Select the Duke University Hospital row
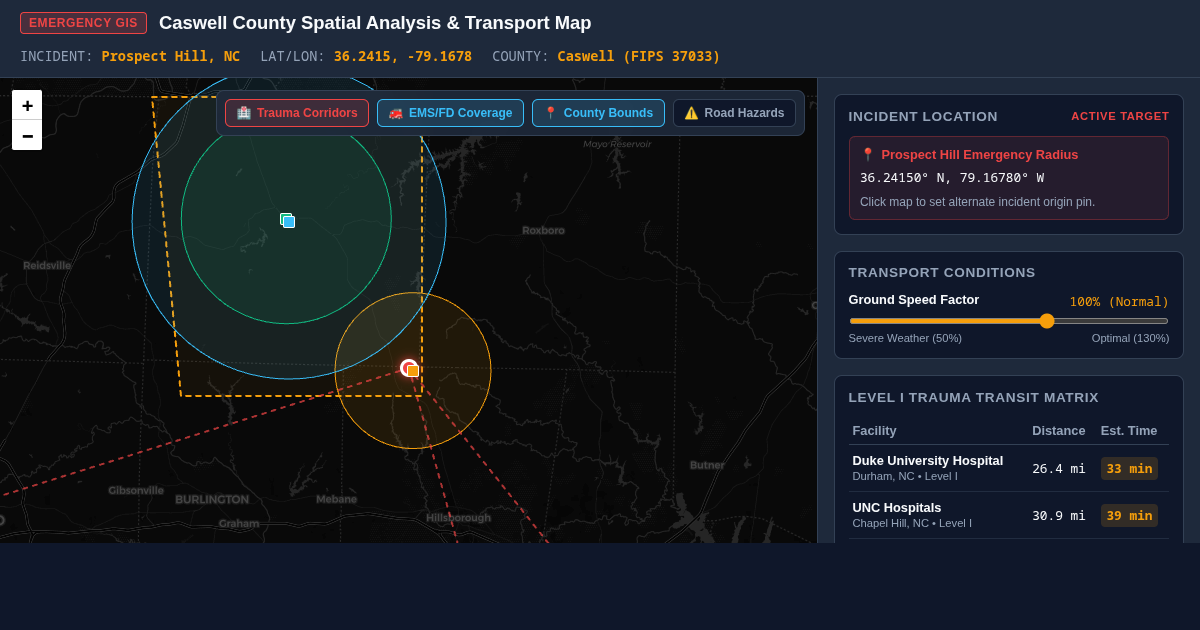The image size is (1200, 630). tap(1008, 468)
